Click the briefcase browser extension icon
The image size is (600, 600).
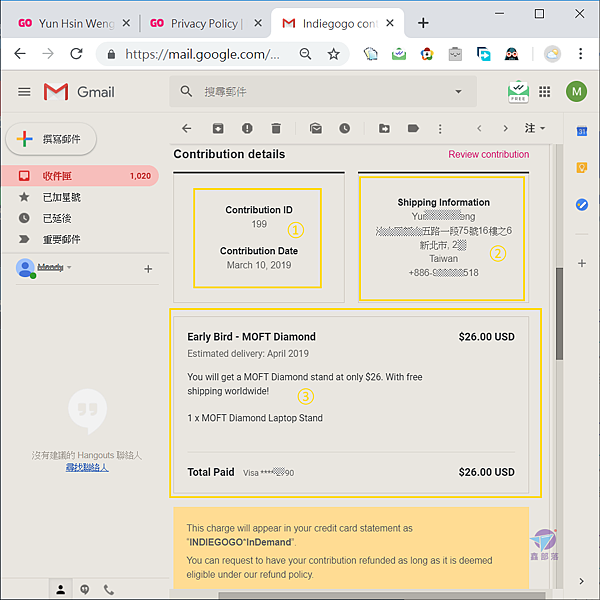click(455, 54)
